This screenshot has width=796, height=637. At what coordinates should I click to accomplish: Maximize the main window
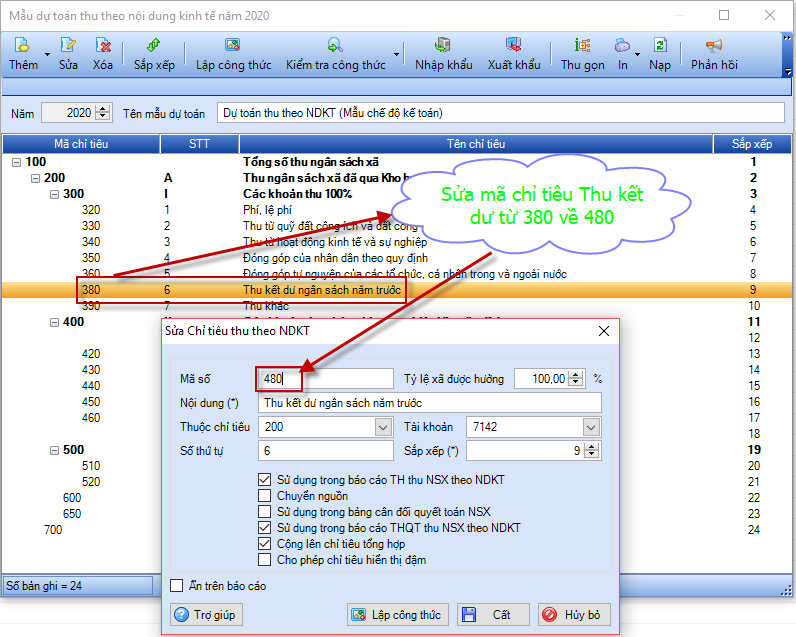point(724,15)
